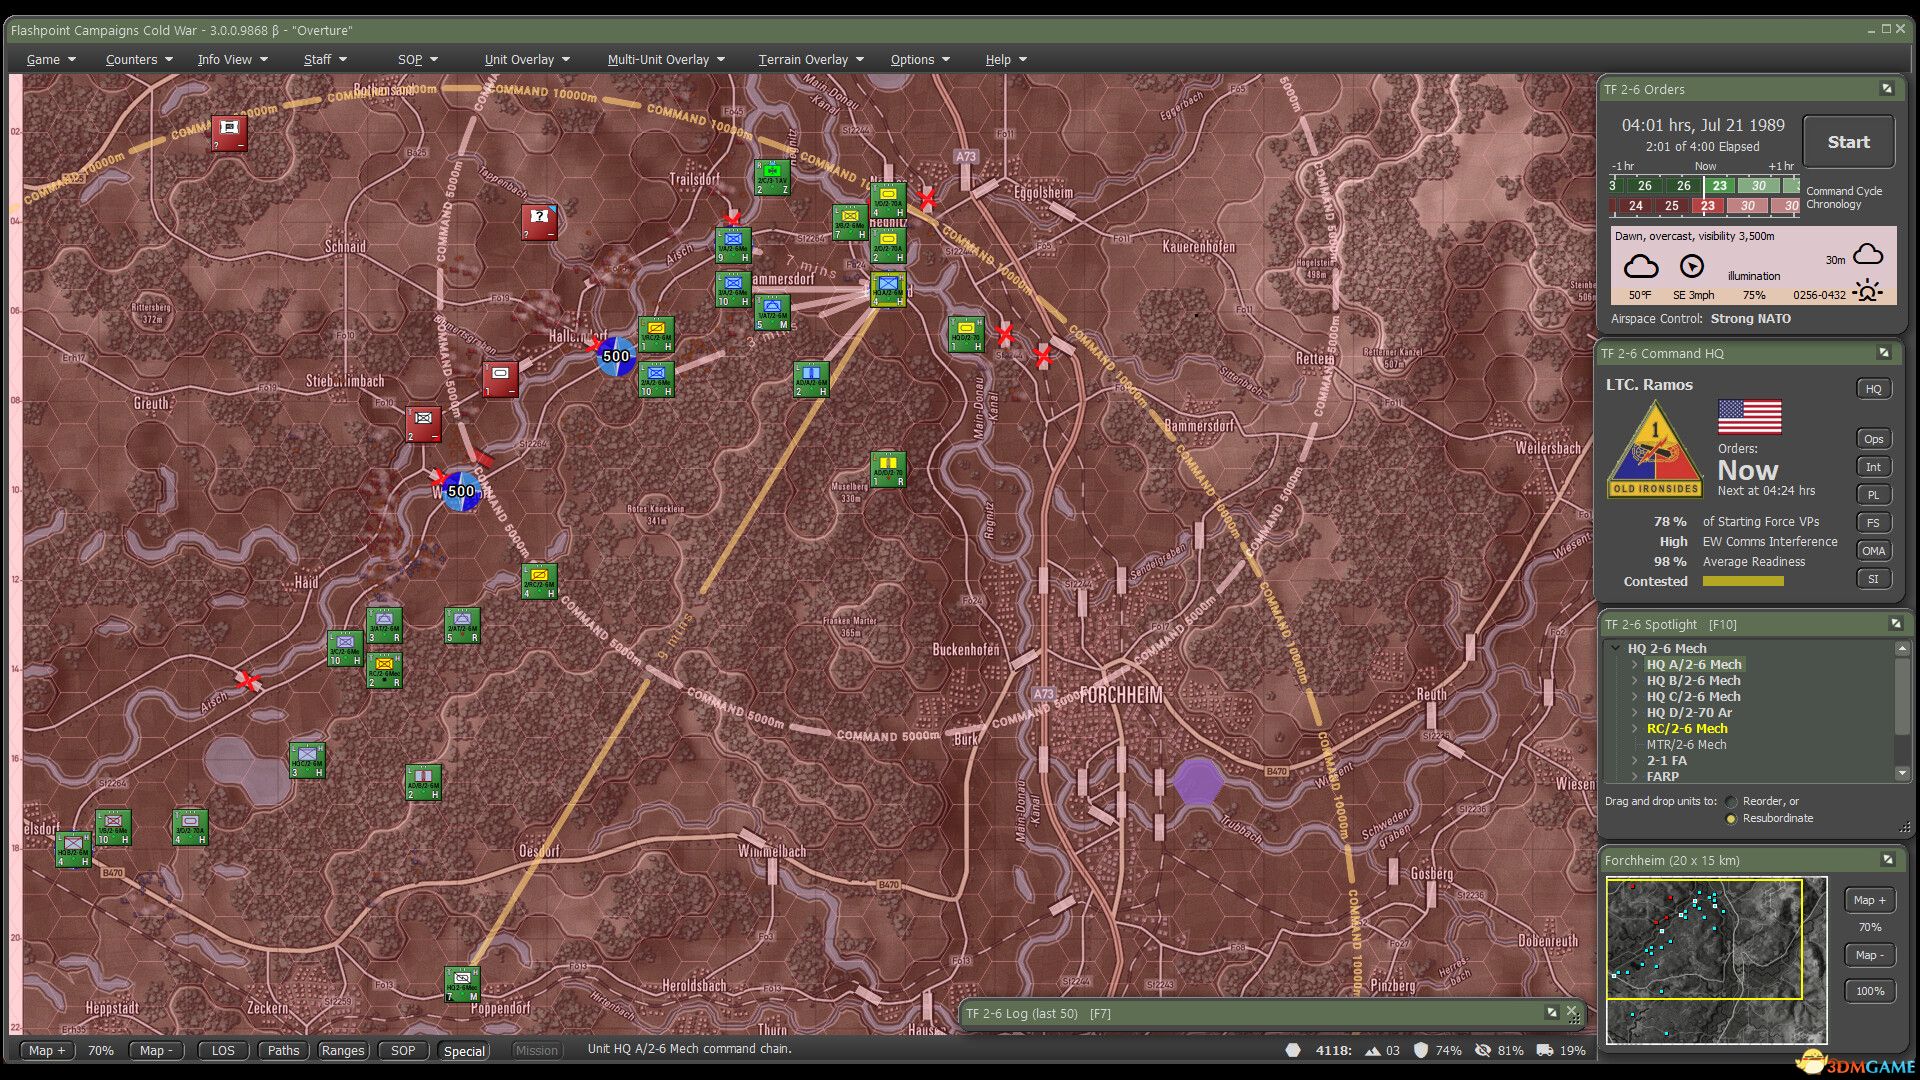Toggle the Special display mode button
Image resolution: width=1920 pixels, height=1080 pixels.
(x=464, y=1051)
